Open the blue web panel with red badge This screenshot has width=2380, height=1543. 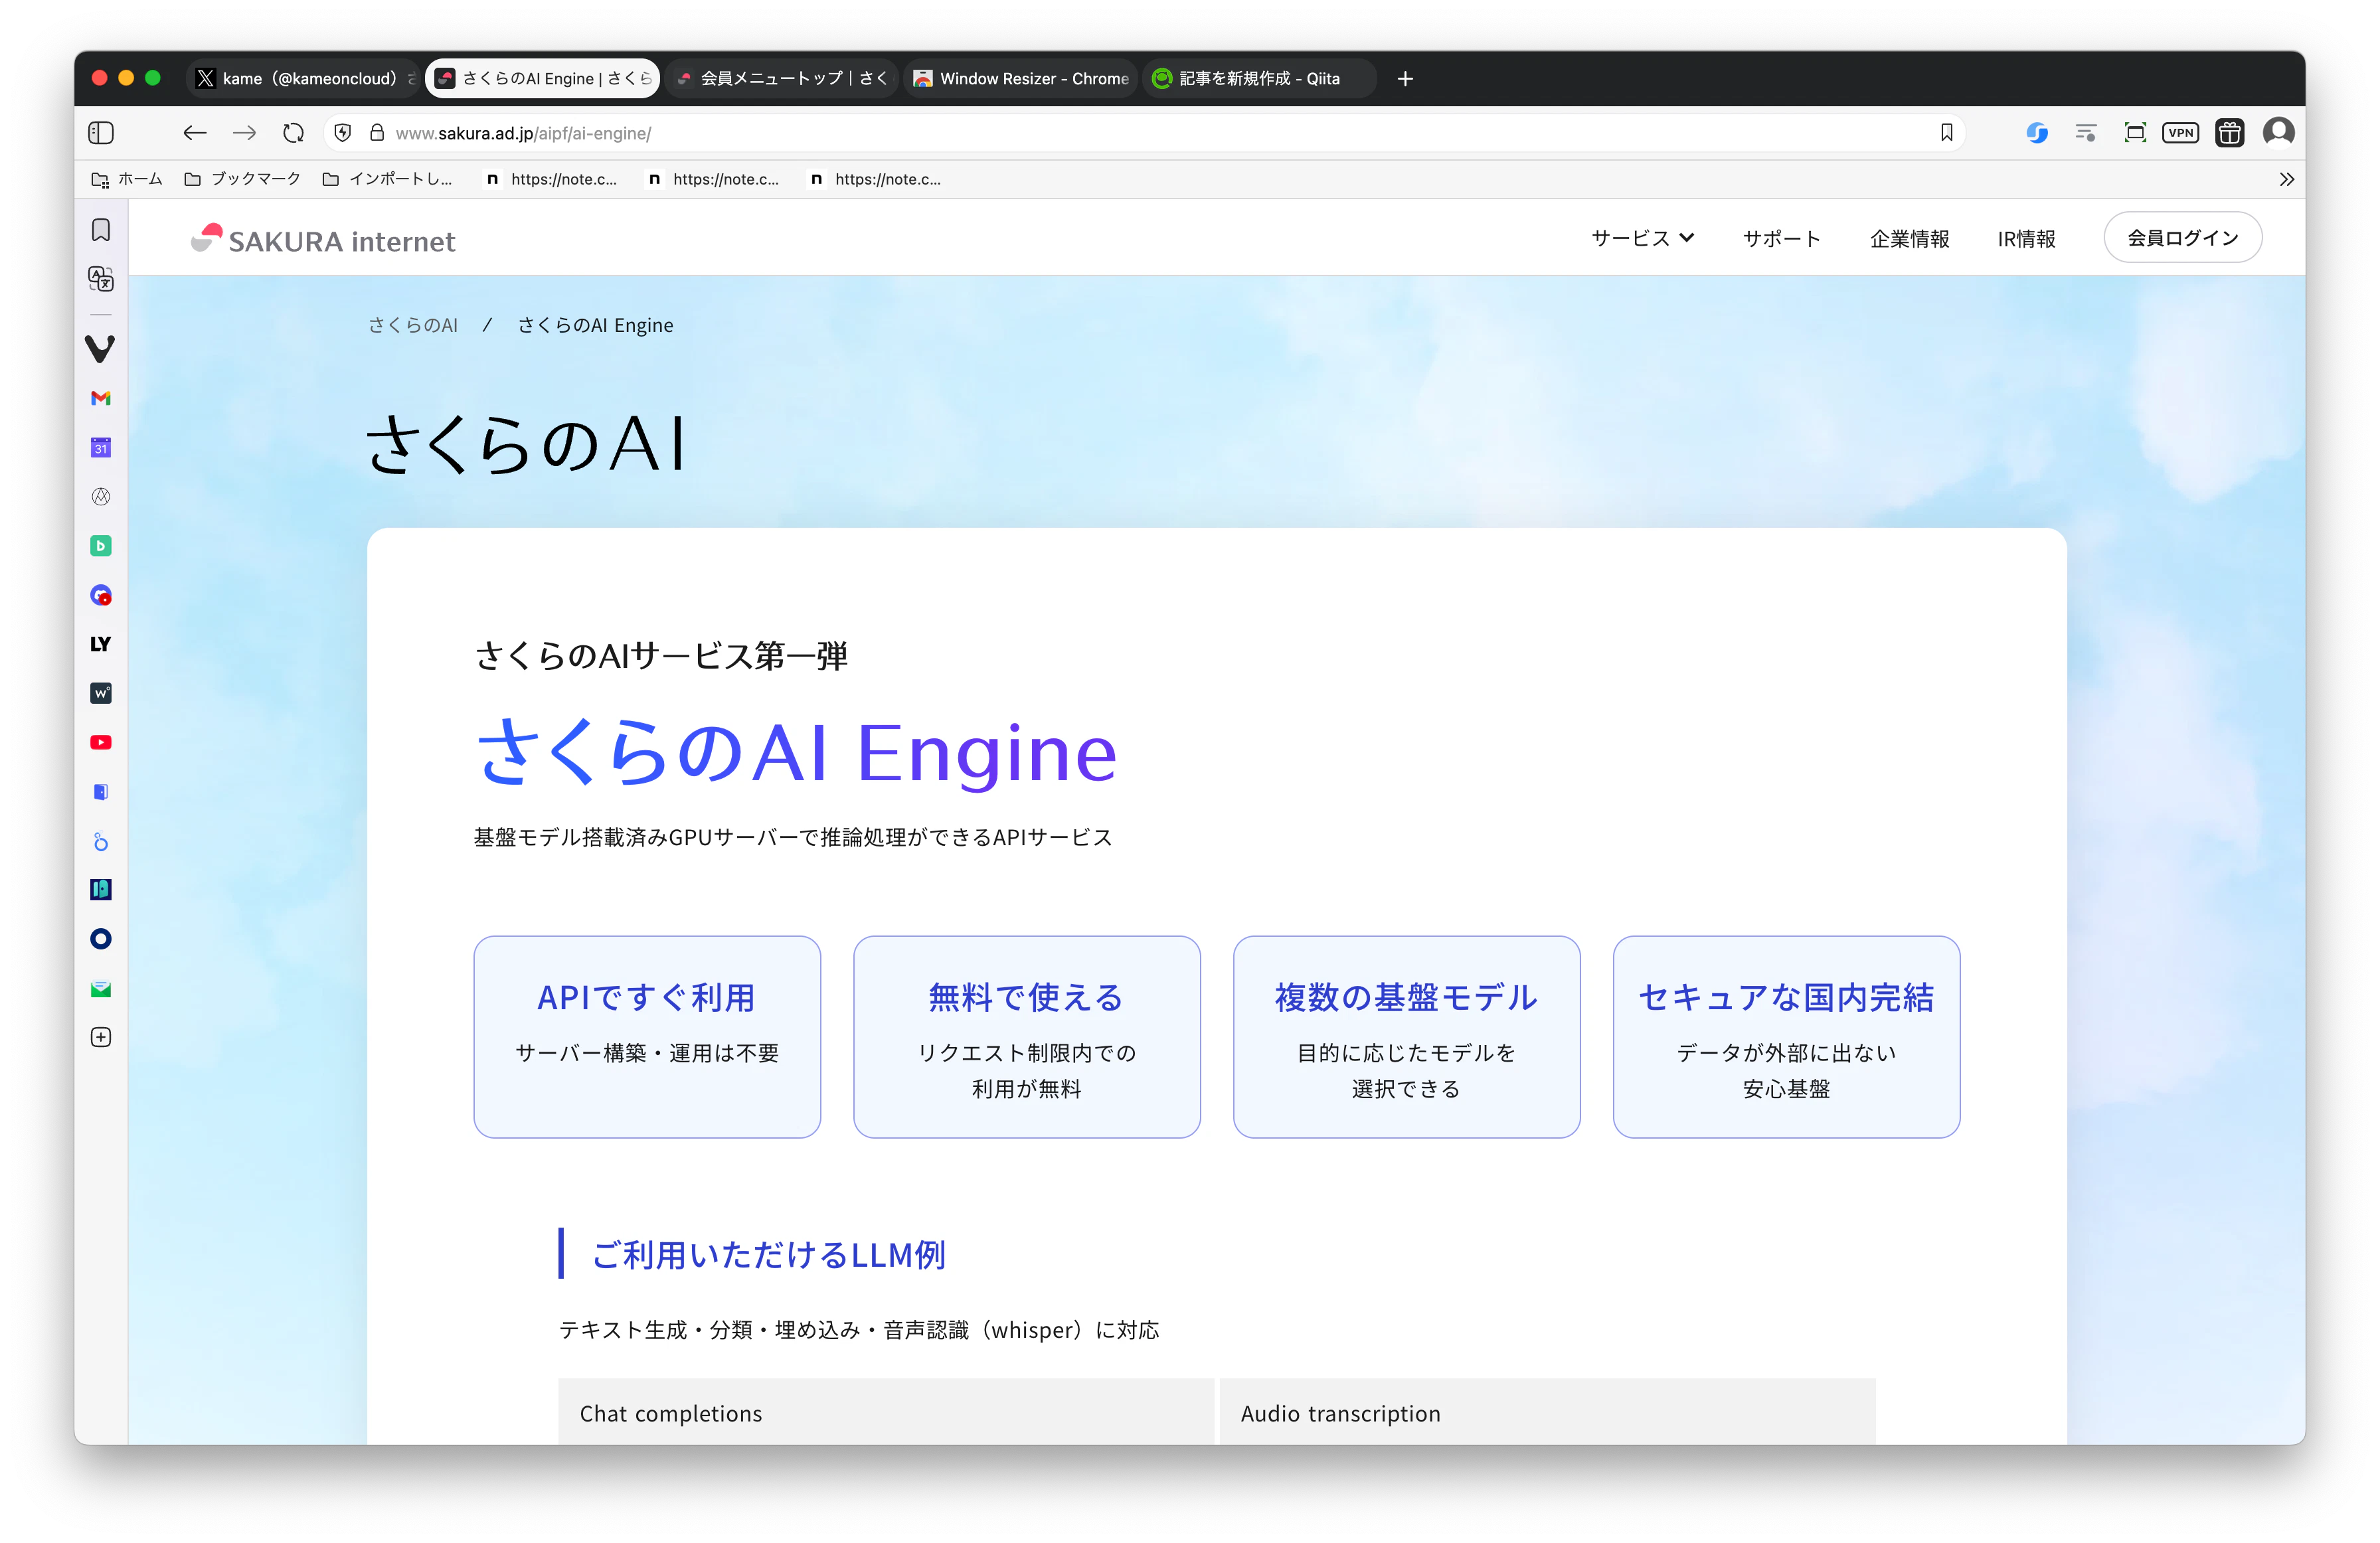tap(101, 596)
